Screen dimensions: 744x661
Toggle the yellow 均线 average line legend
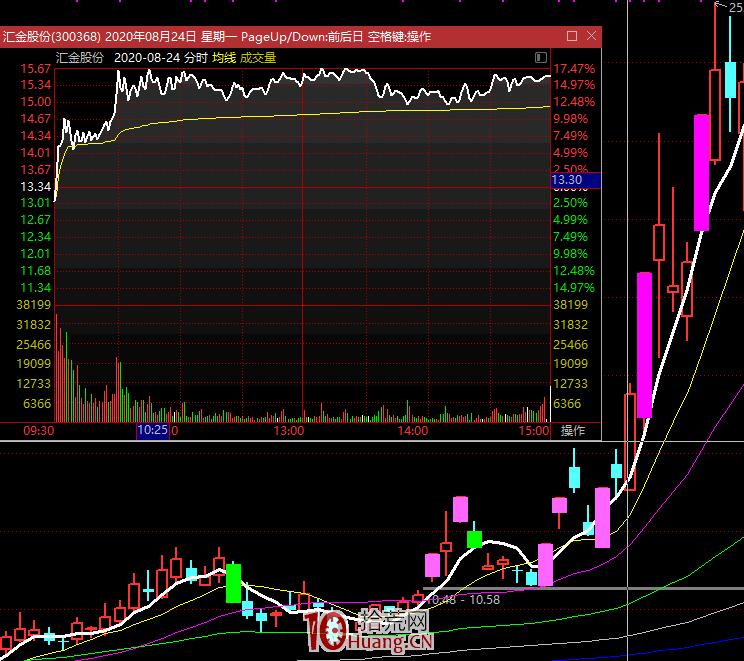pos(223,58)
